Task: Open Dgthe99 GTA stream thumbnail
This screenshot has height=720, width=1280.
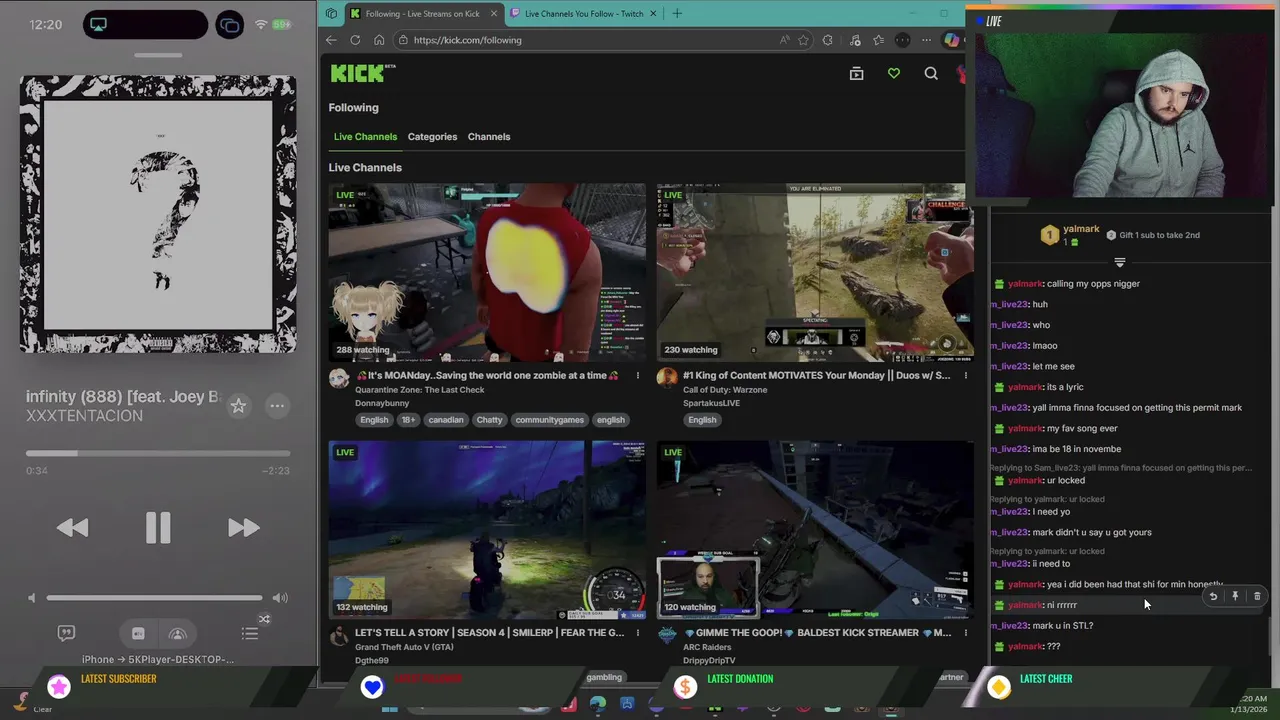Action: coord(487,530)
